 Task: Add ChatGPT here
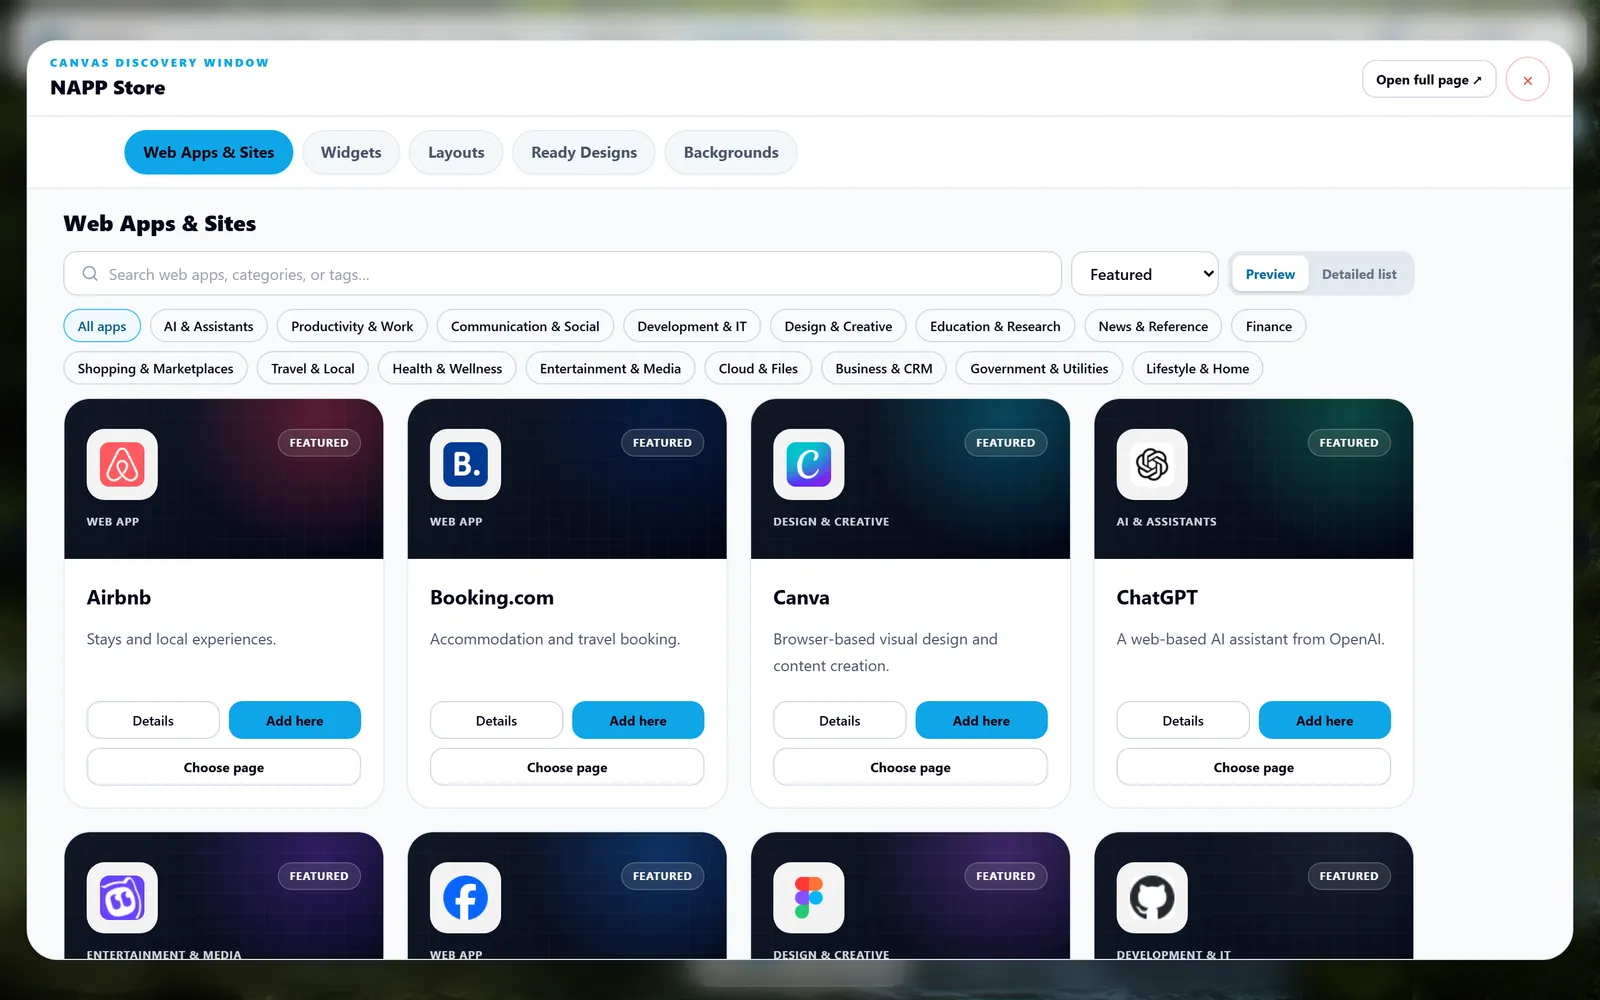(1324, 720)
